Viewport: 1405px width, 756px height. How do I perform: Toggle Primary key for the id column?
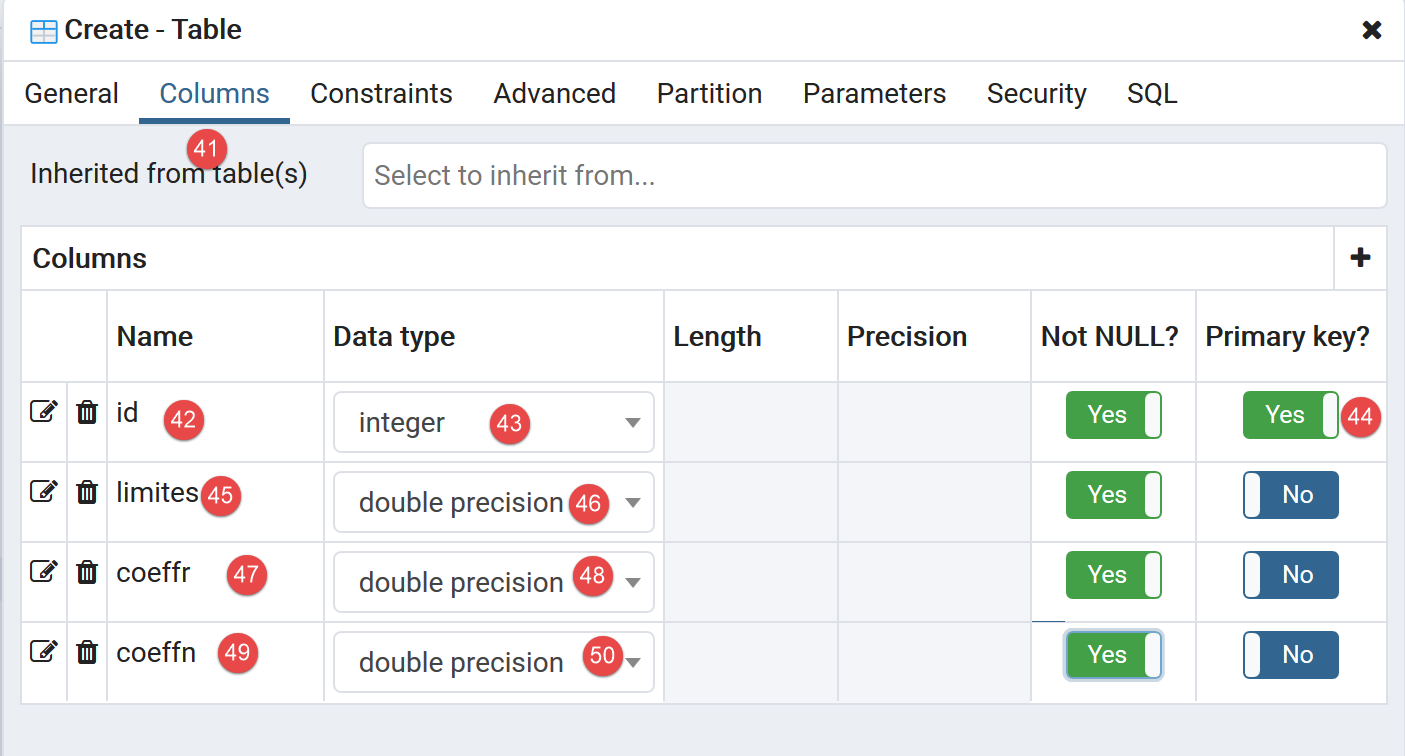(x=1290, y=415)
